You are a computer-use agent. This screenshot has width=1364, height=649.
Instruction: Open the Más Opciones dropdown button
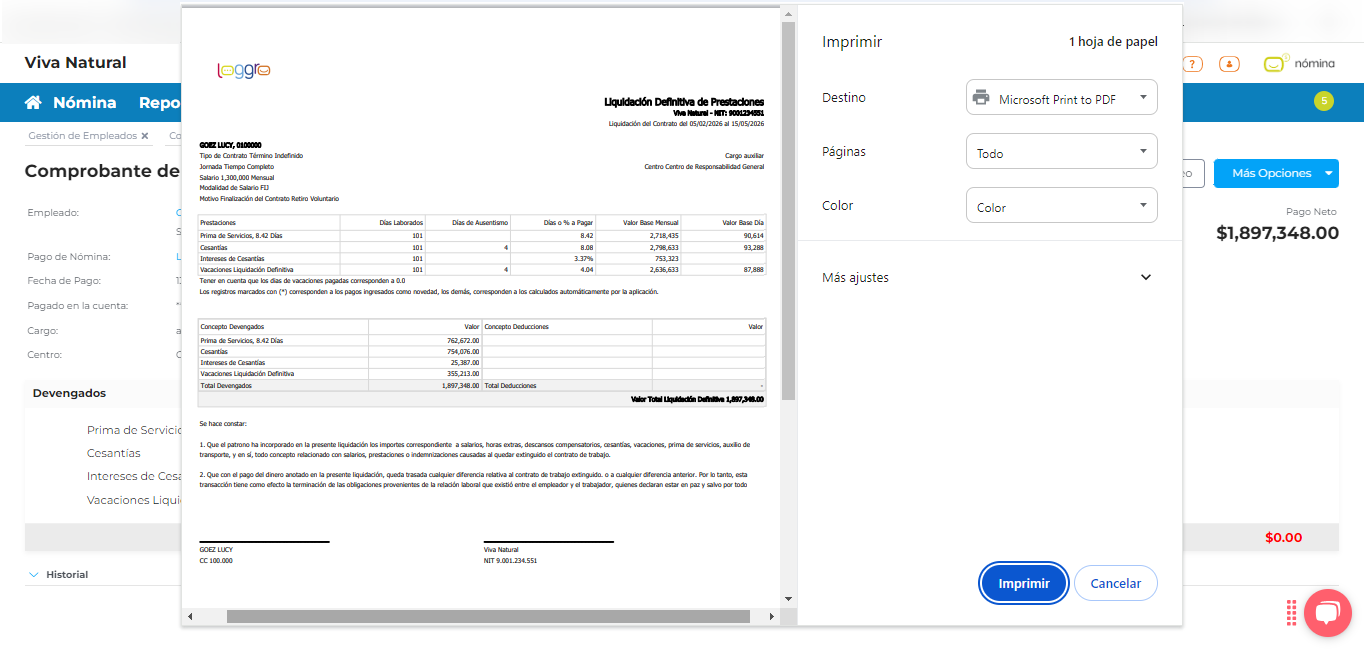click(1275, 173)
